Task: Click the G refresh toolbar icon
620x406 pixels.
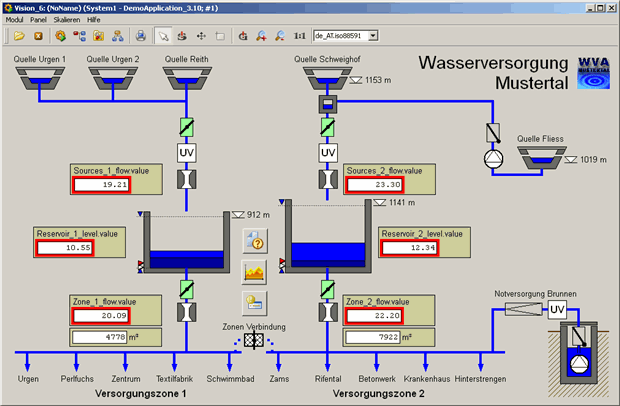Action: coord(243,36)
